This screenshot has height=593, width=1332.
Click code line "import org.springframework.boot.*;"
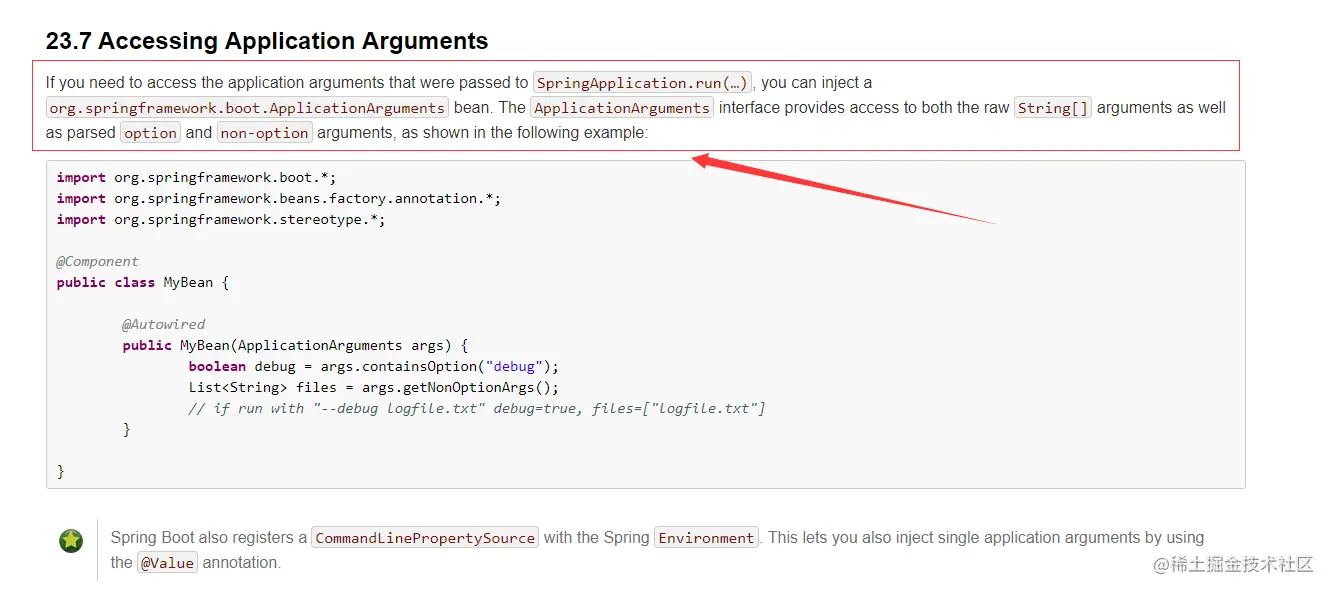click(x=196, y=177)
